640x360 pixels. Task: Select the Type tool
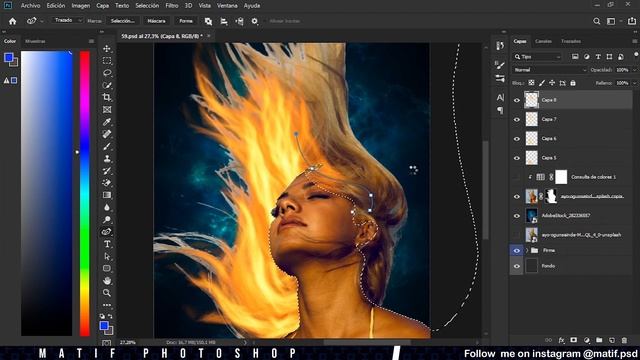(107, 244)
